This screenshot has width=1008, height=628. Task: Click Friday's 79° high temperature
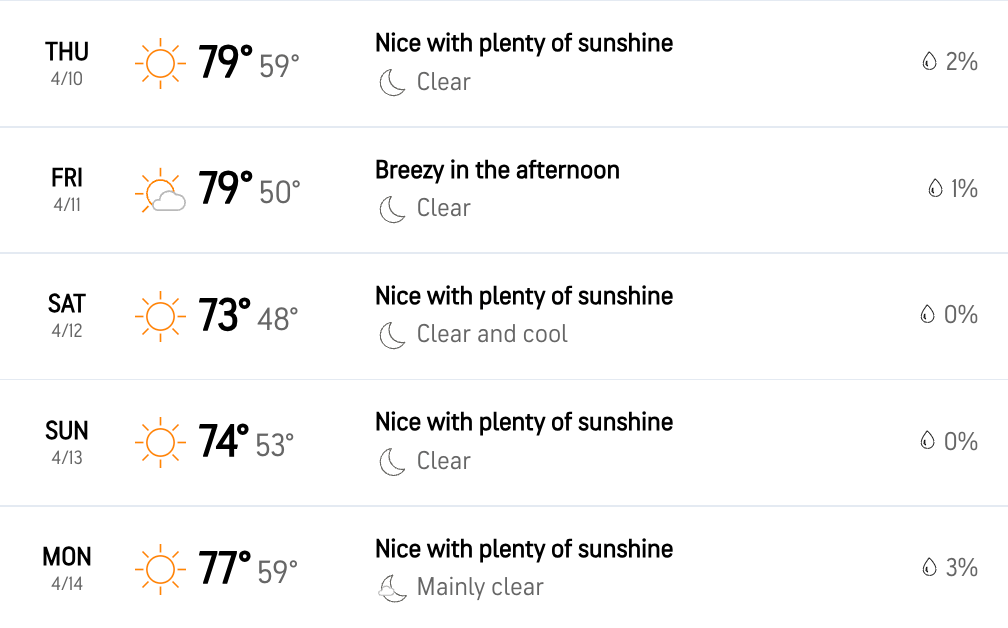(x=225, y=188)
